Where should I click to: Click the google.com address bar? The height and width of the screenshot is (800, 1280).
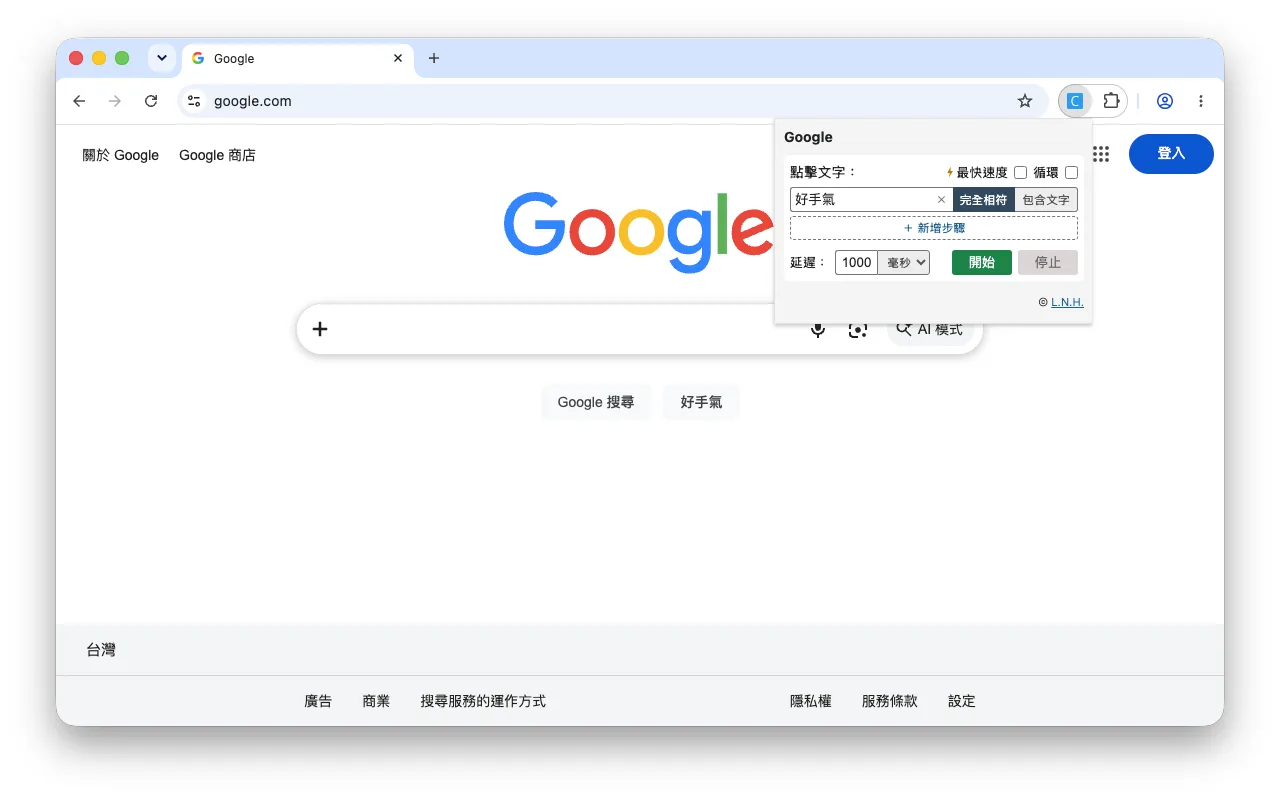[x=610, y=101]
